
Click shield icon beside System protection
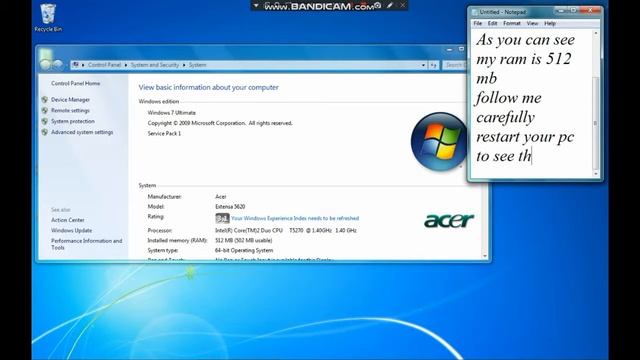click(x=44, y=121)
